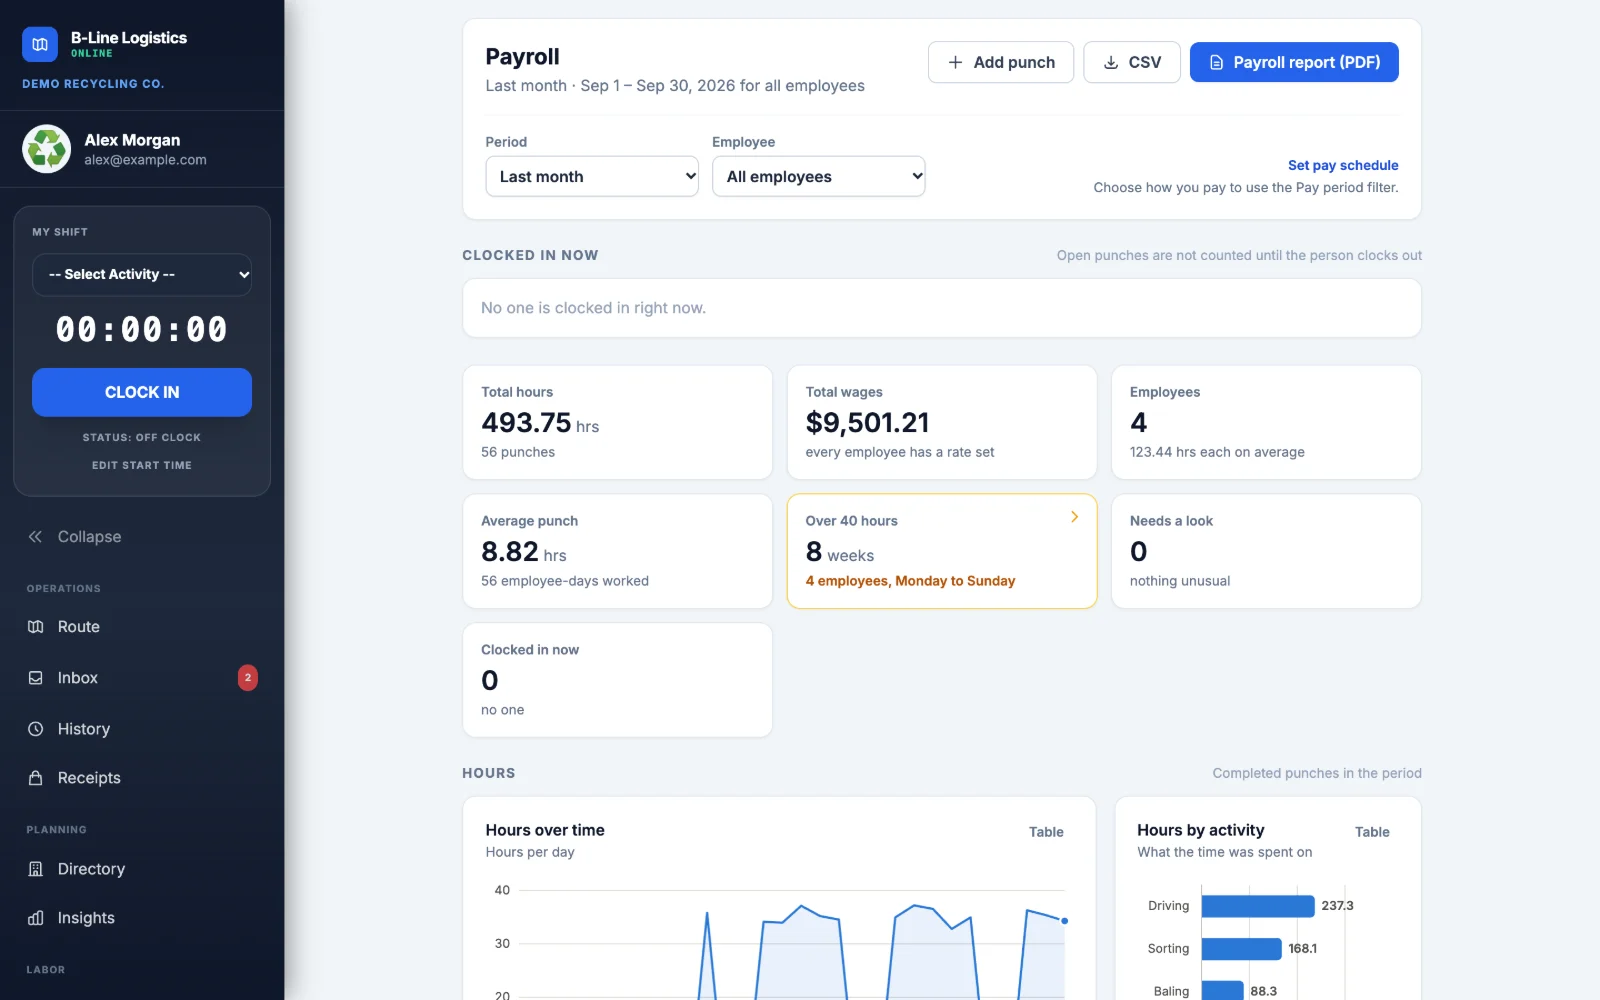Click the Inbox tray icon
This screenshot has height=1000, width=1600.
click(36, 678)
